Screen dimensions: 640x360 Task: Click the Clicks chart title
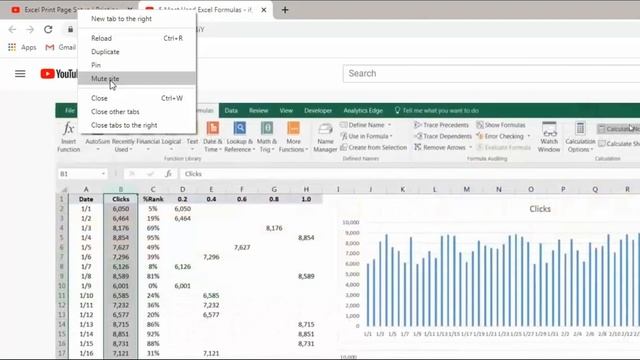(x=540, y=209)
